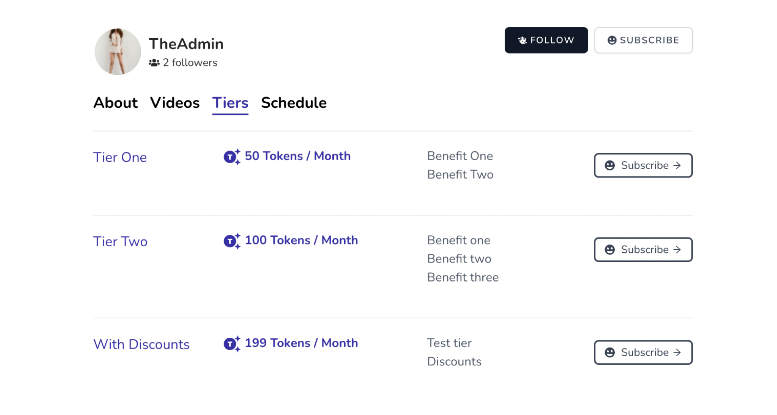Click the token icon beside 199 Tokens / Month
Viewport: 777px width, 415px height.
click(x=232, y=344)
